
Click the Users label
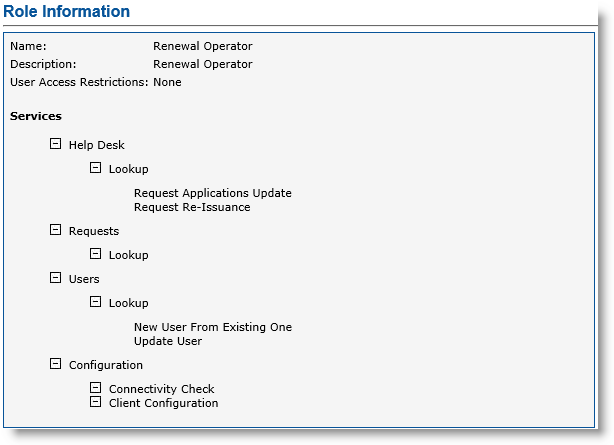tap(84, 279)
